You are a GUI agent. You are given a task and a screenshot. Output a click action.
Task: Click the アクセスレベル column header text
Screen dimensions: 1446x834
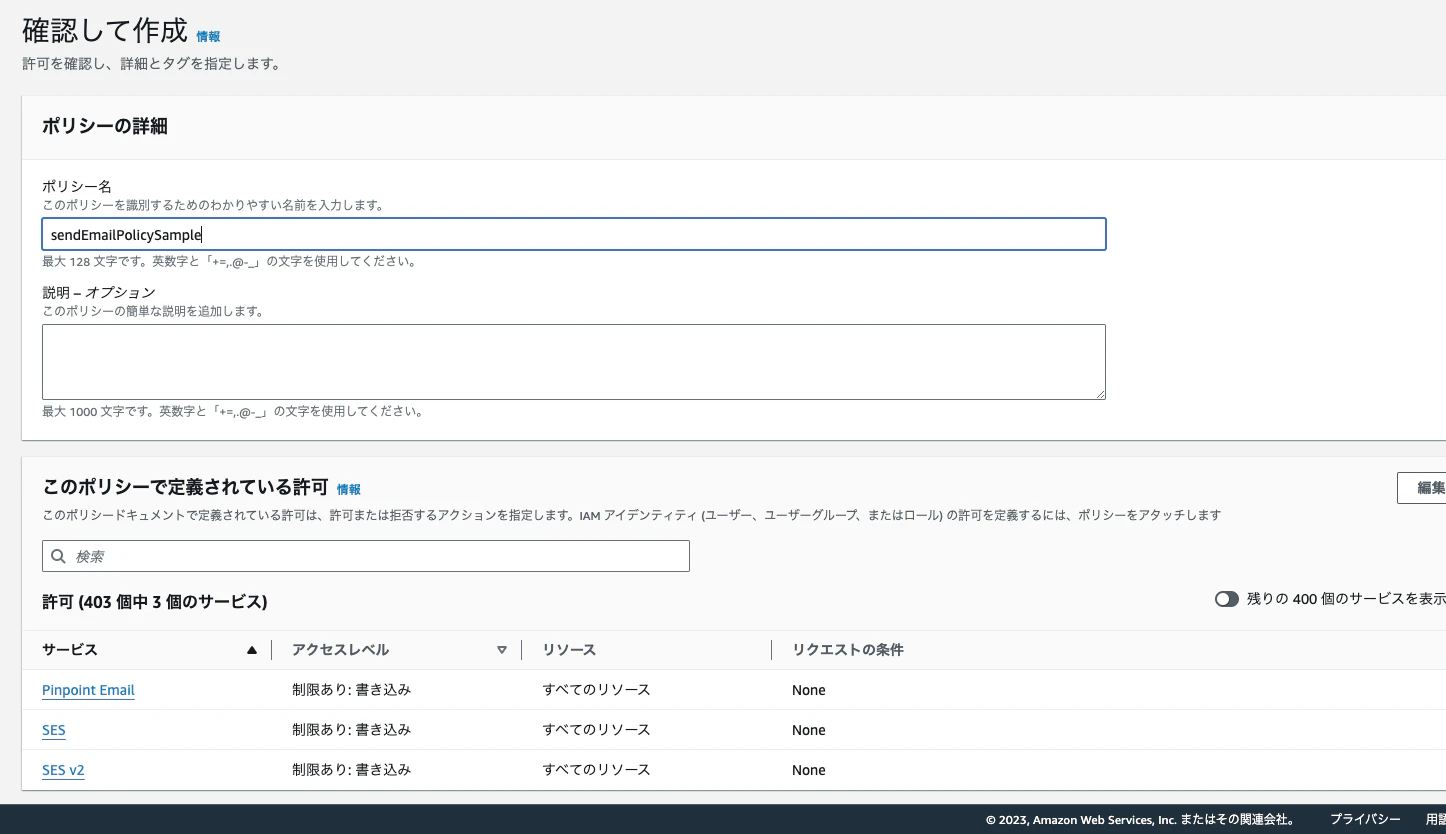[x=341, y=650]
